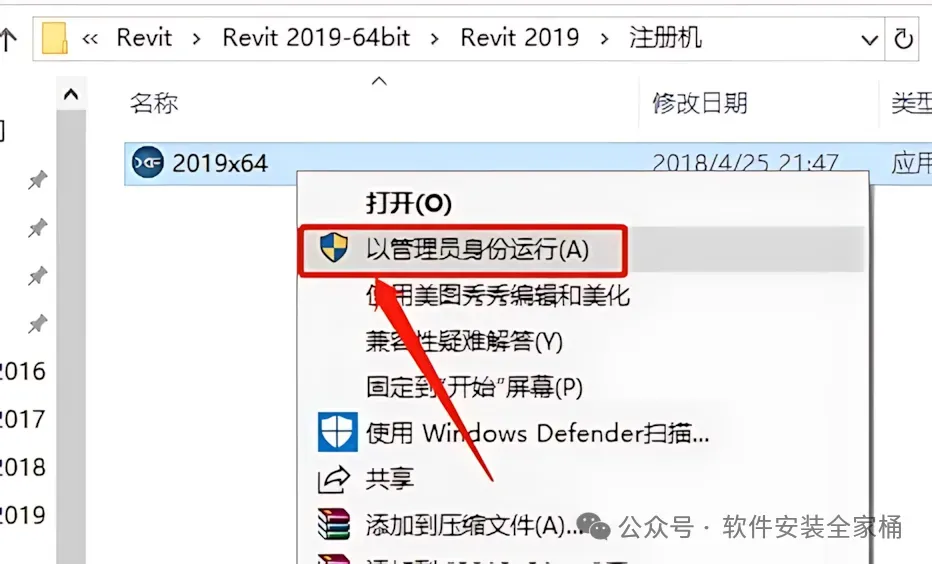Select 打开(O) from context menu
Screen dimensions: 932x564
[x=409, y=203]
